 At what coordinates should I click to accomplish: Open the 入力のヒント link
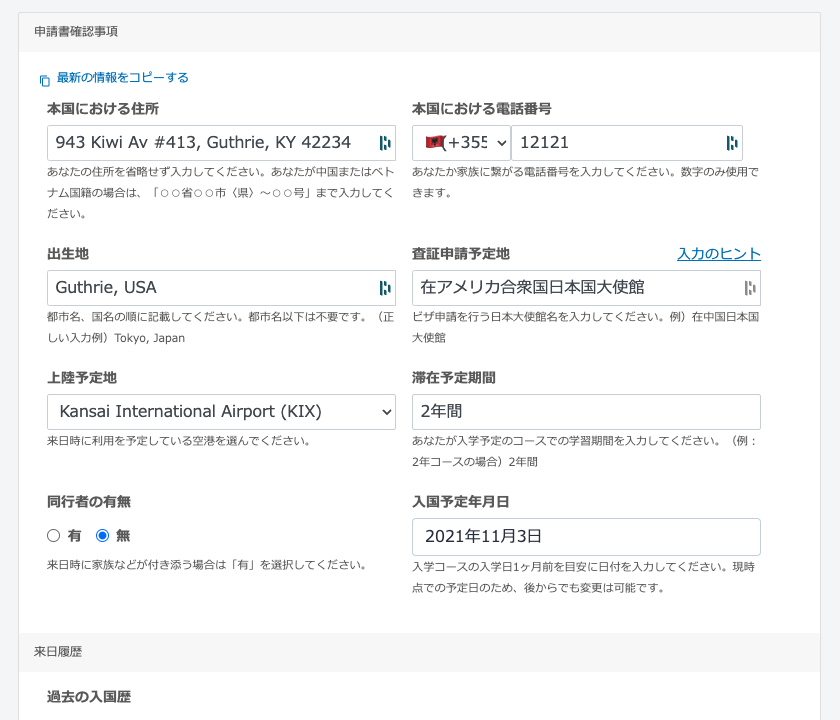[718, 254]
